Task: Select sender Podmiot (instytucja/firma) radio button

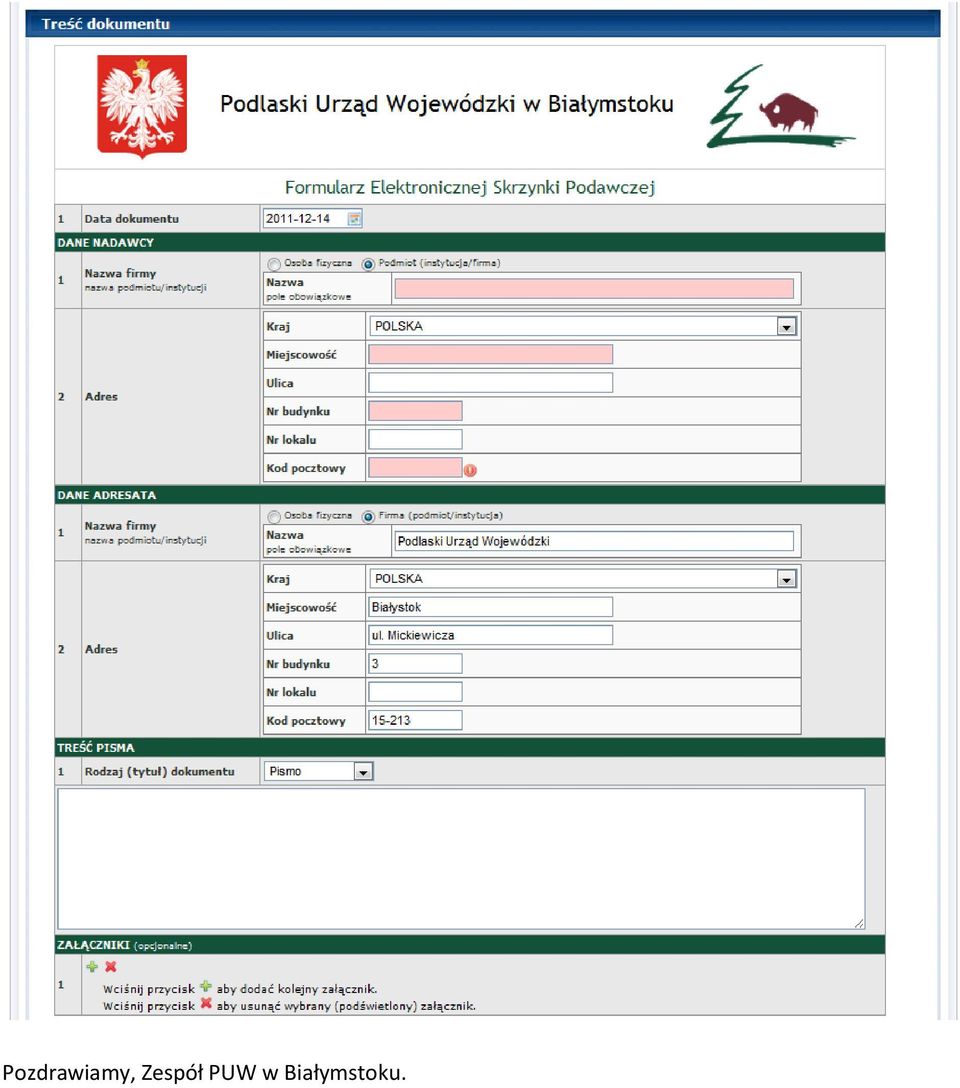Action: [368, 264]
